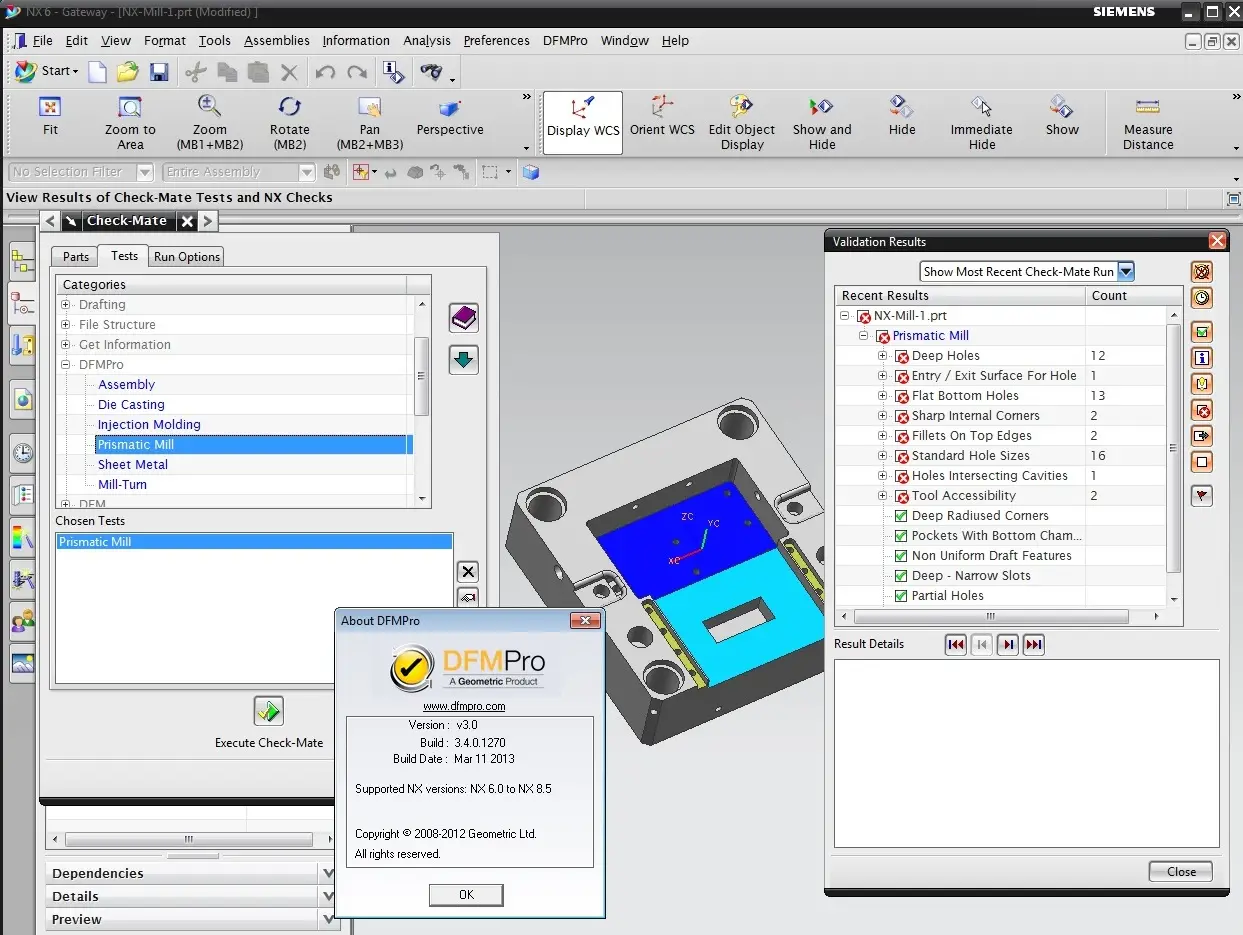Viewport: 1243px width, 935px height.
Task: Click Immediate Hide tool
Action: 982,123
